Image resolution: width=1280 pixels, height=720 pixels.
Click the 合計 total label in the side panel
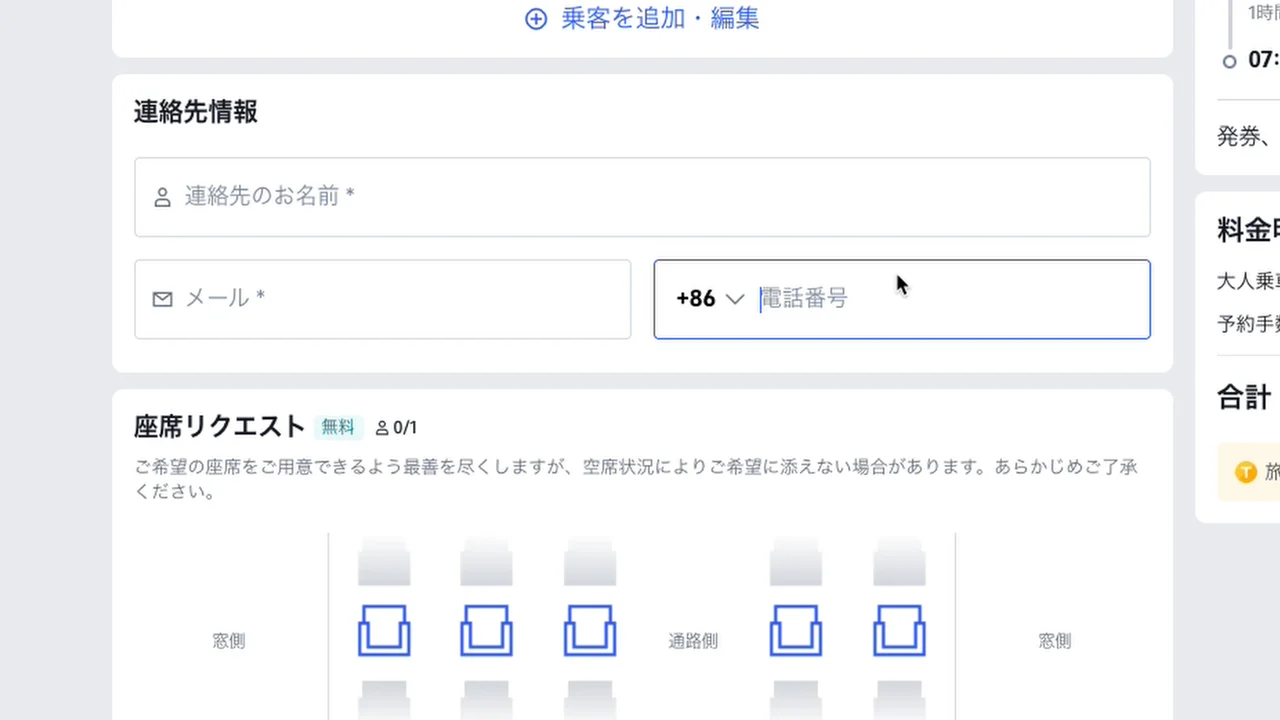pos(1244,397)
